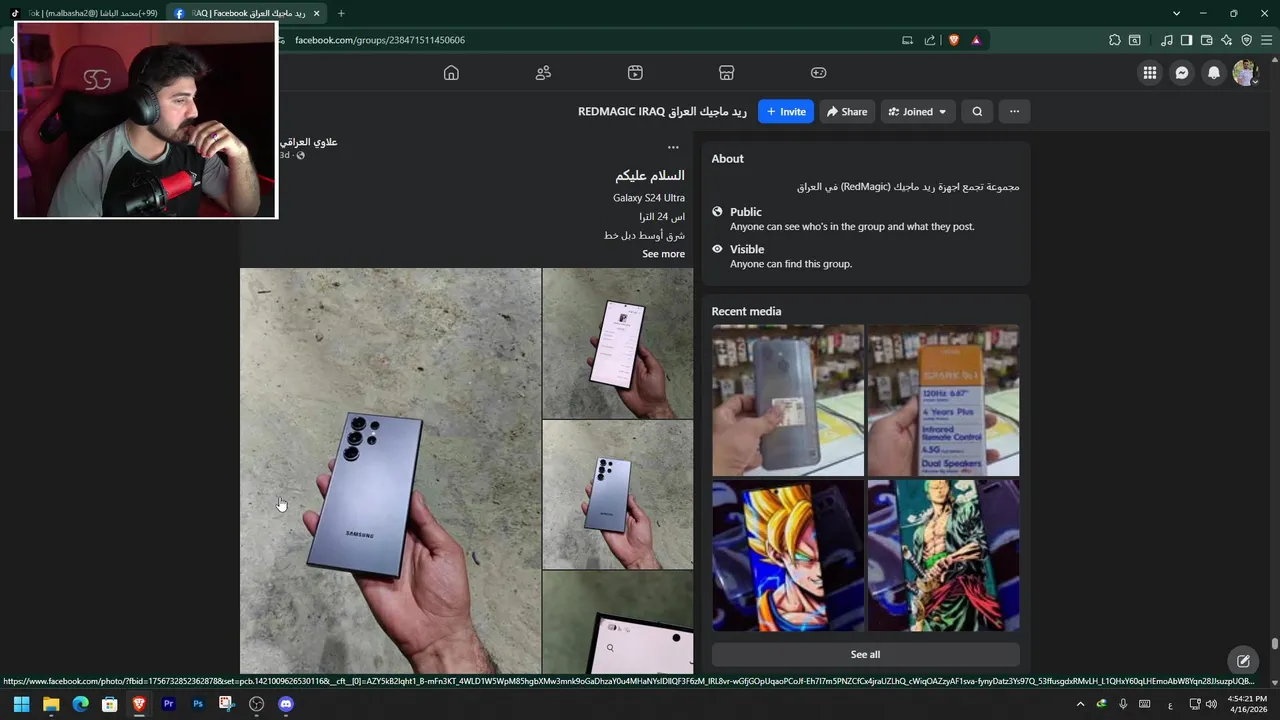Click the install app icon in address bar
This screenshot has width=1280, height=720.
tap(907, 40)
